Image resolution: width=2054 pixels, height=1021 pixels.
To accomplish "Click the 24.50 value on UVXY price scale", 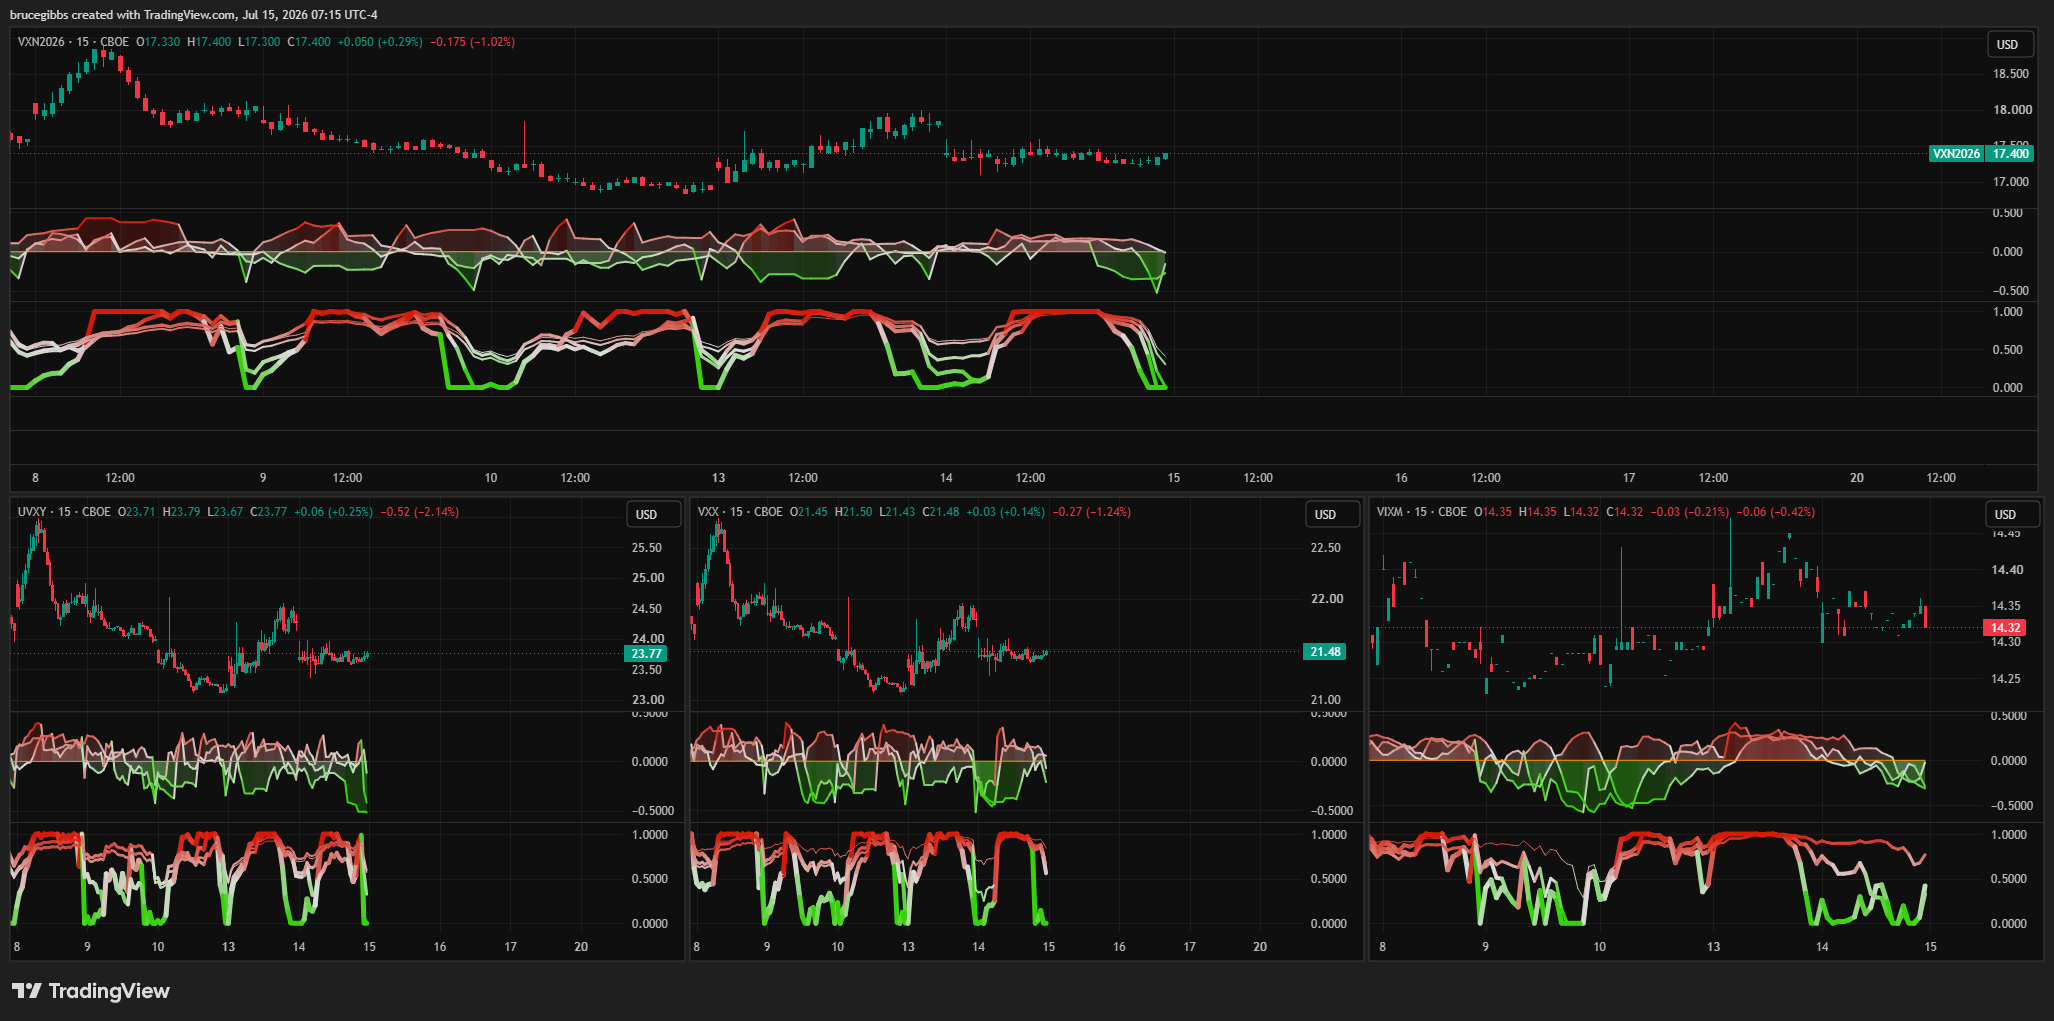I will coord(648,609).
